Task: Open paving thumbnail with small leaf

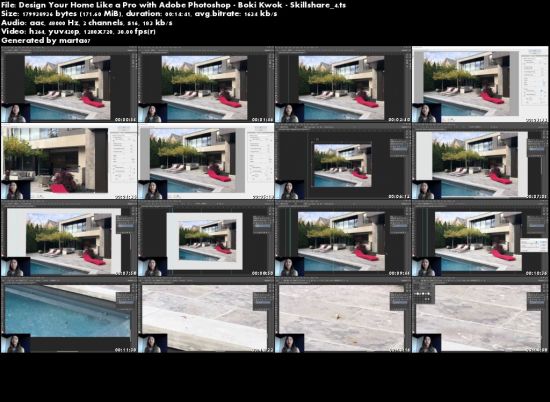Action: pyautogui.click(x=343, y=315)
